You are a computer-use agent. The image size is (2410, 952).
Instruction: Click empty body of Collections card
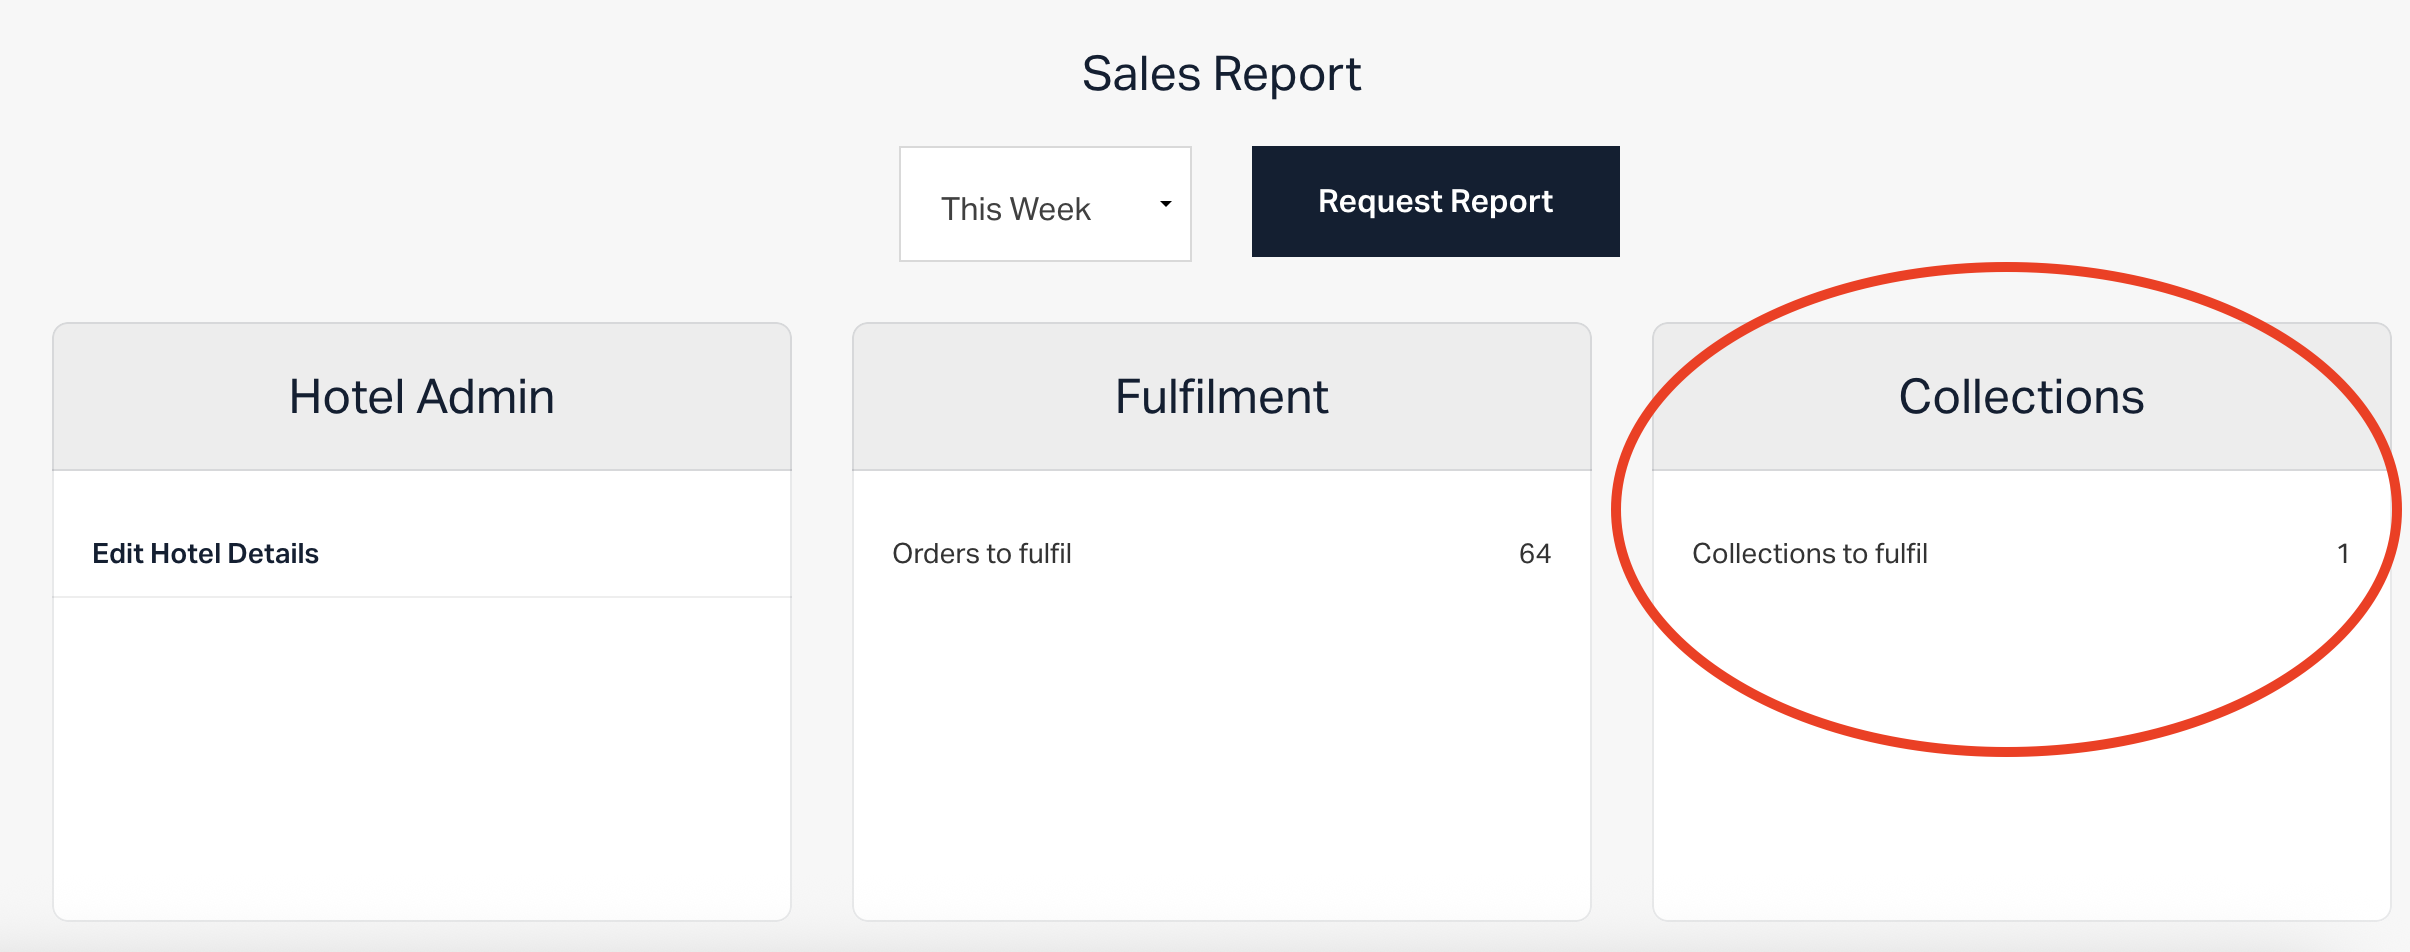pyautogui.click(x=2021, y=830)
